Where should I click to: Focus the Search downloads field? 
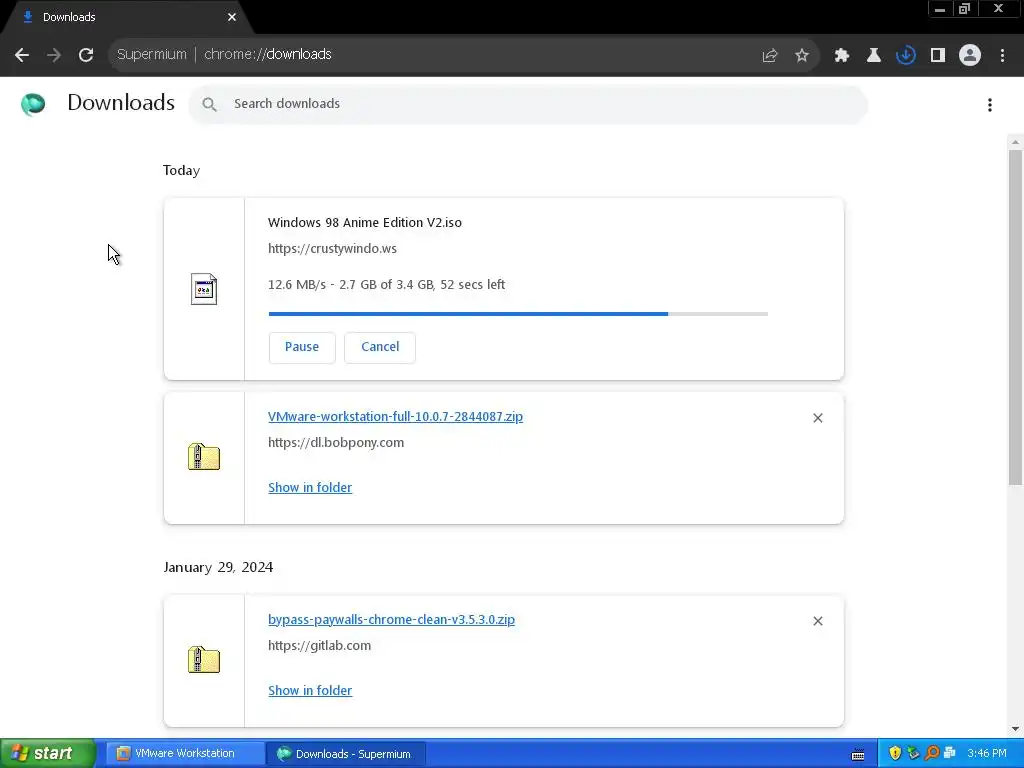click(x=528, y=104)
